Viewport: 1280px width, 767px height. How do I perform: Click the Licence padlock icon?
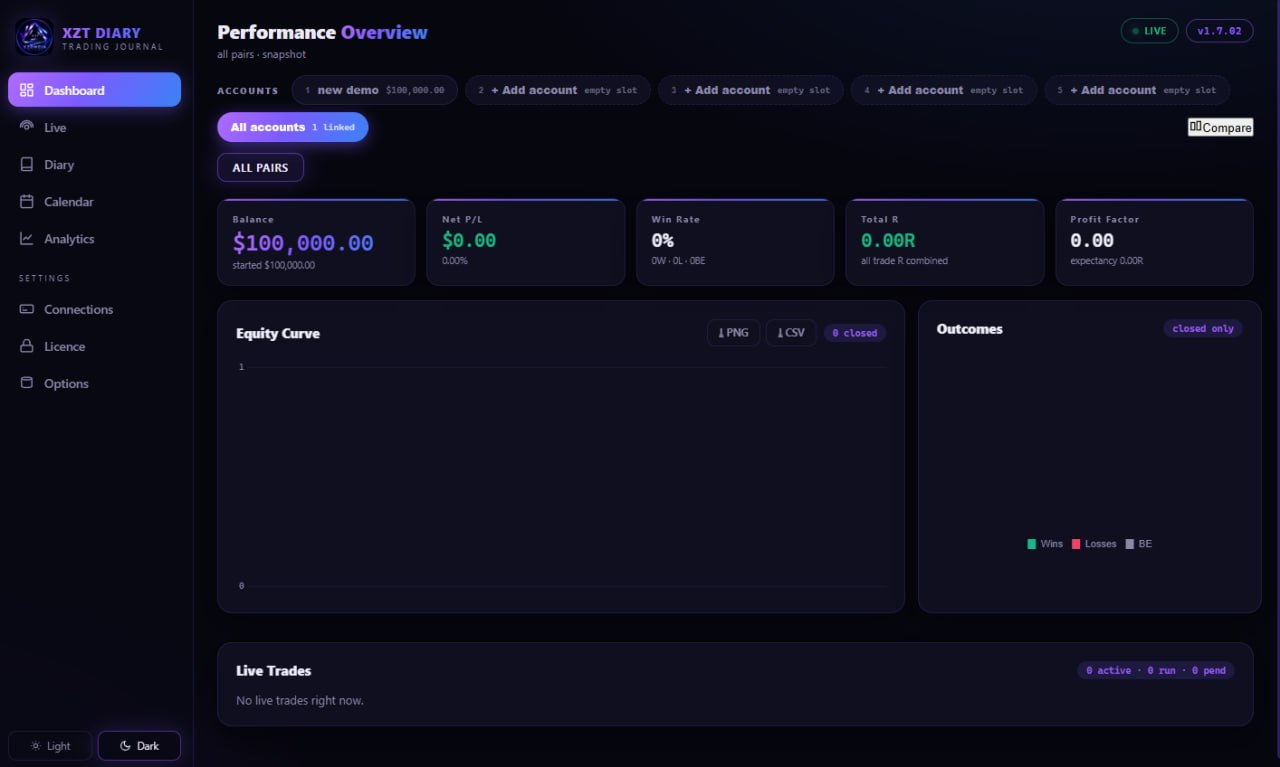pyautogui.click(x=27, y=346)
